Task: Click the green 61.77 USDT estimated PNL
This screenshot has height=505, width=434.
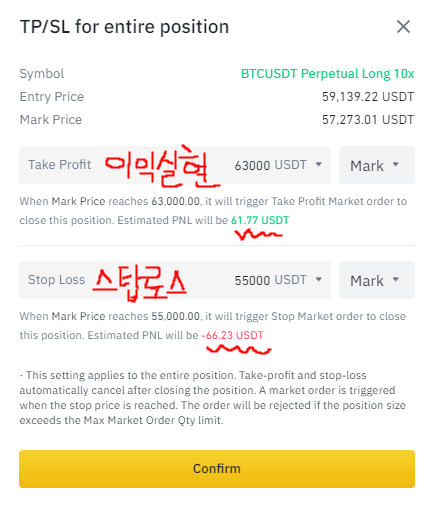Action: click(260, 220)
